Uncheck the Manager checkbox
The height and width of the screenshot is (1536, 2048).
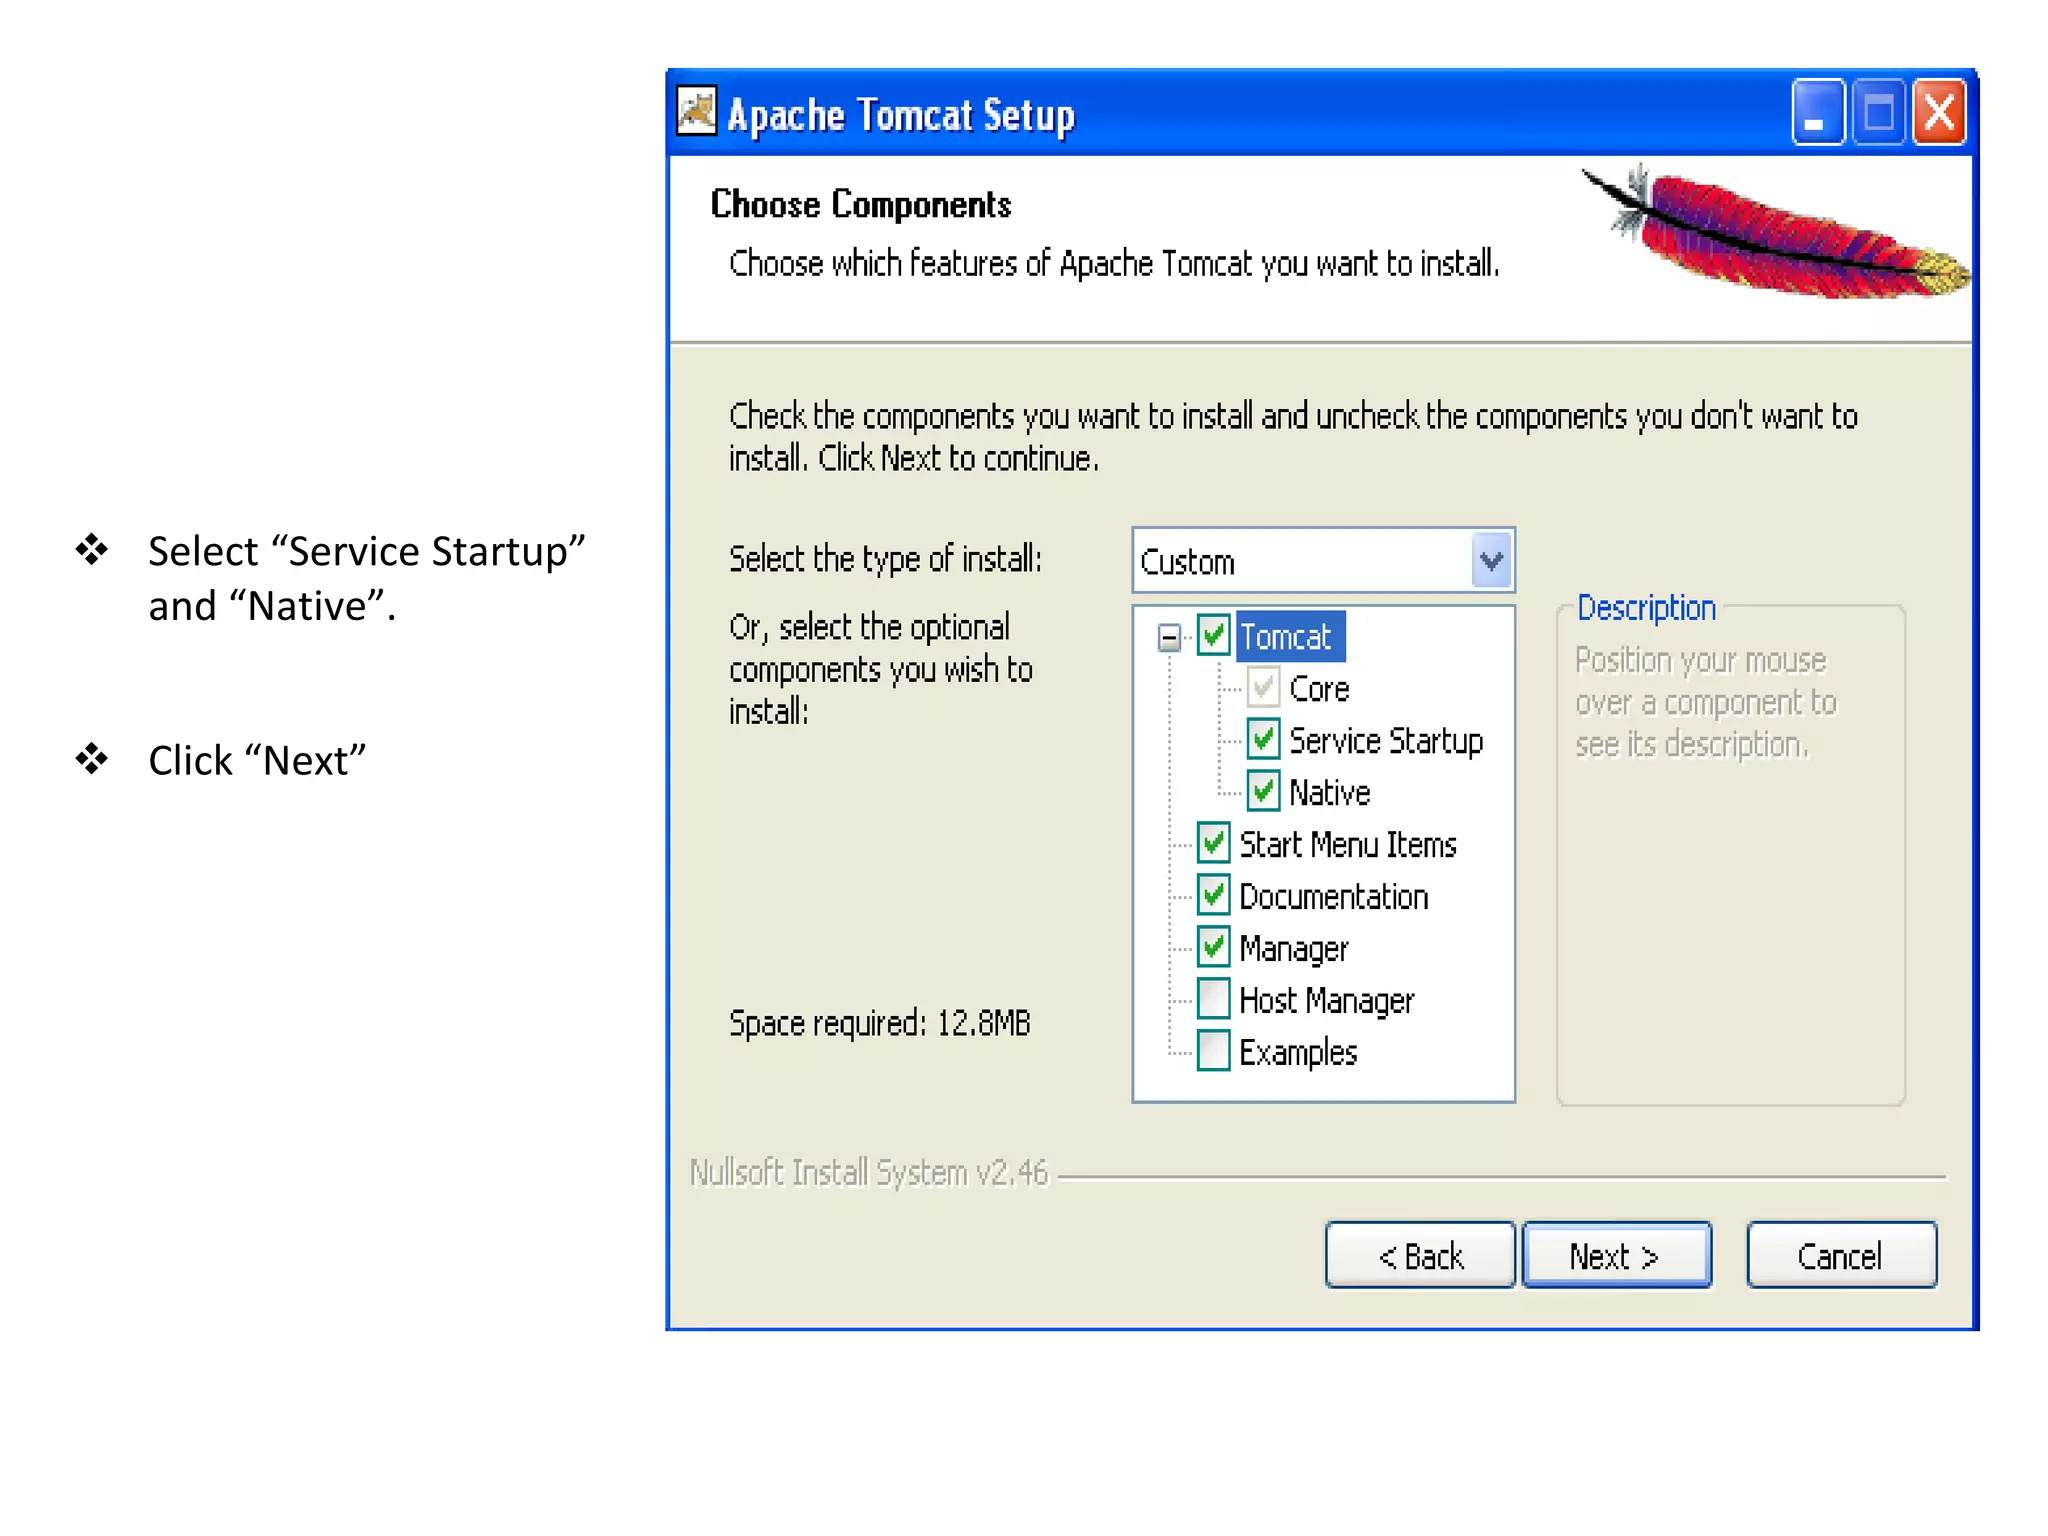(x=1213, y=948)
